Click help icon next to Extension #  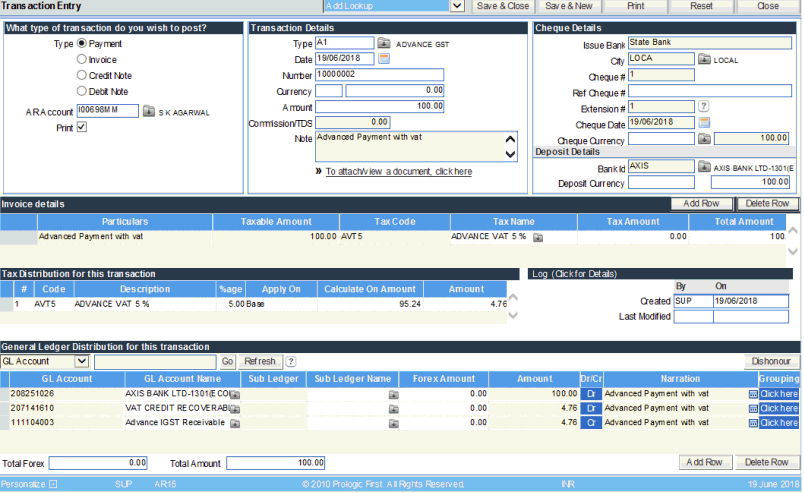pyautogui.click(x=704, y=106)
